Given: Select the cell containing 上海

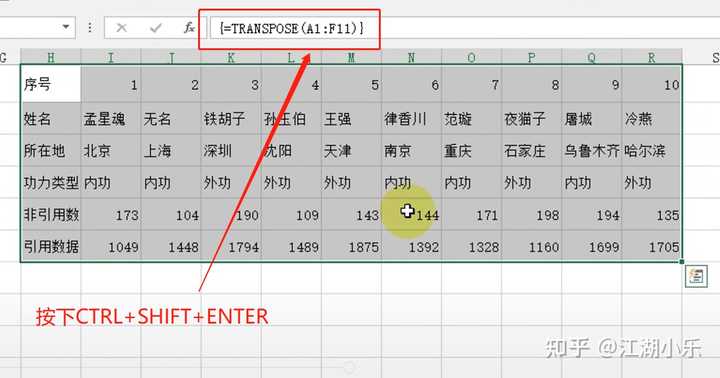Looking at the screenshot, I should 171,150.
